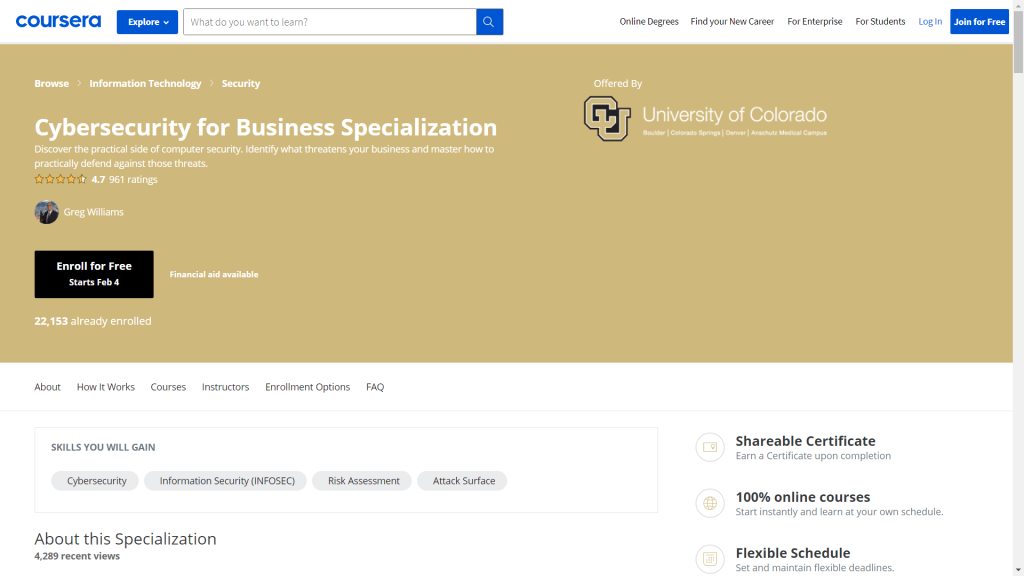Select the fifth star in the rating

pyautogui.click(x=79, y=178)
